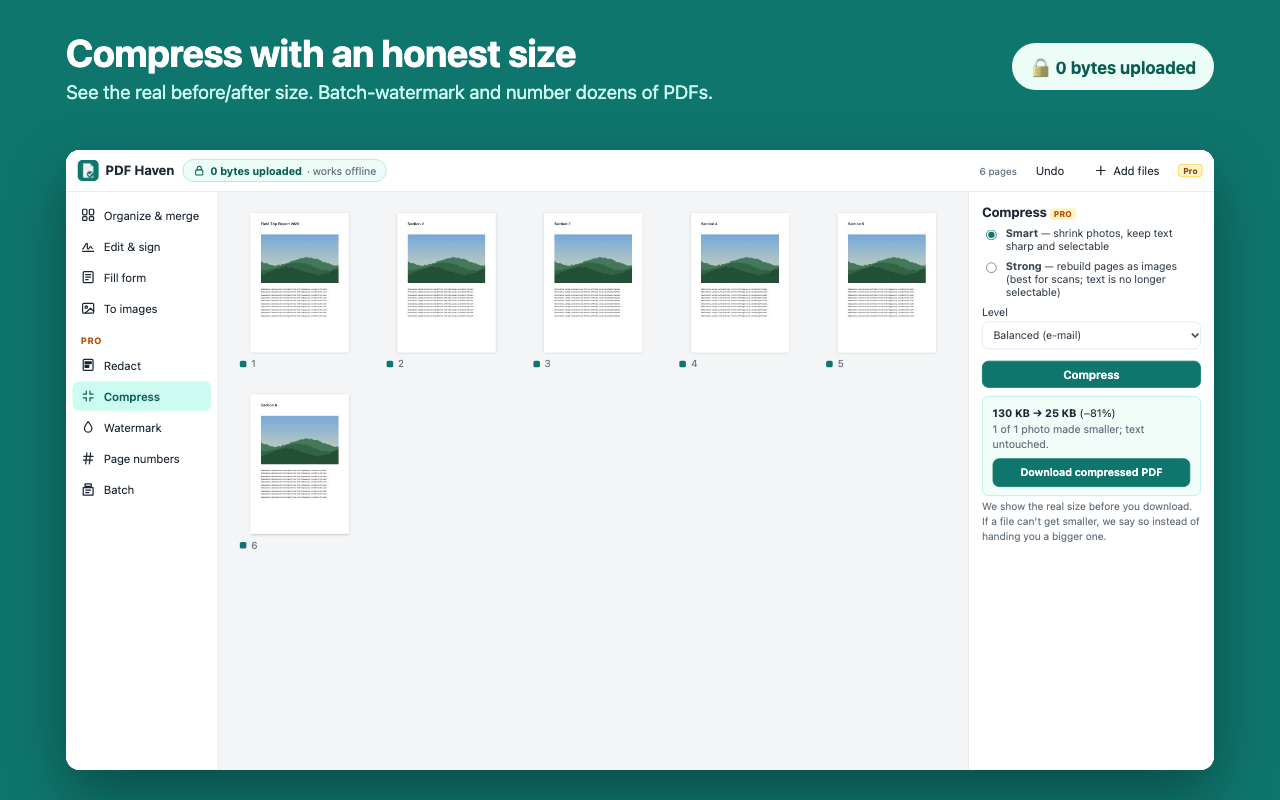This screenshot has width=1280, height=800.
Task: Toggle the selection marker for page 6
Action: [x=243, y=546]
